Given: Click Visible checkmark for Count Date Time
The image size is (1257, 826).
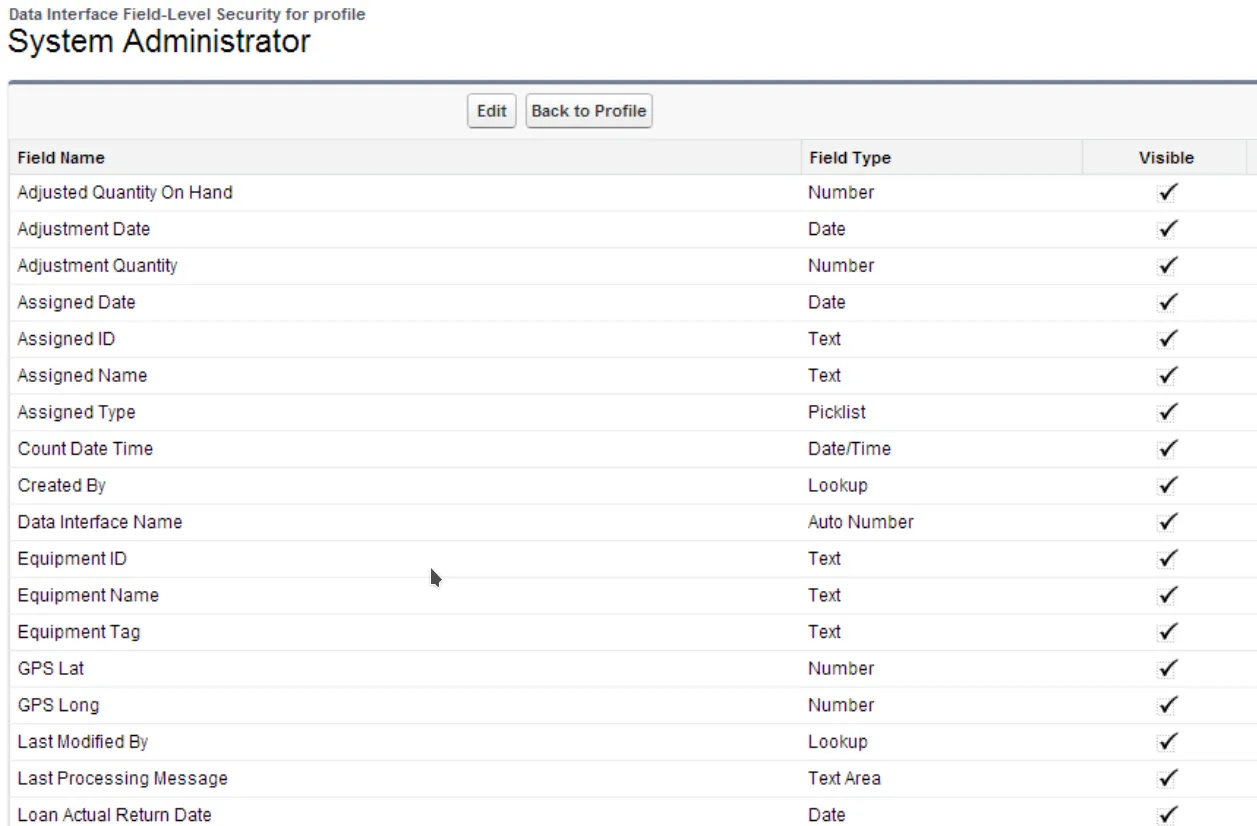Looking at the screenshot, I should 1167,449.
